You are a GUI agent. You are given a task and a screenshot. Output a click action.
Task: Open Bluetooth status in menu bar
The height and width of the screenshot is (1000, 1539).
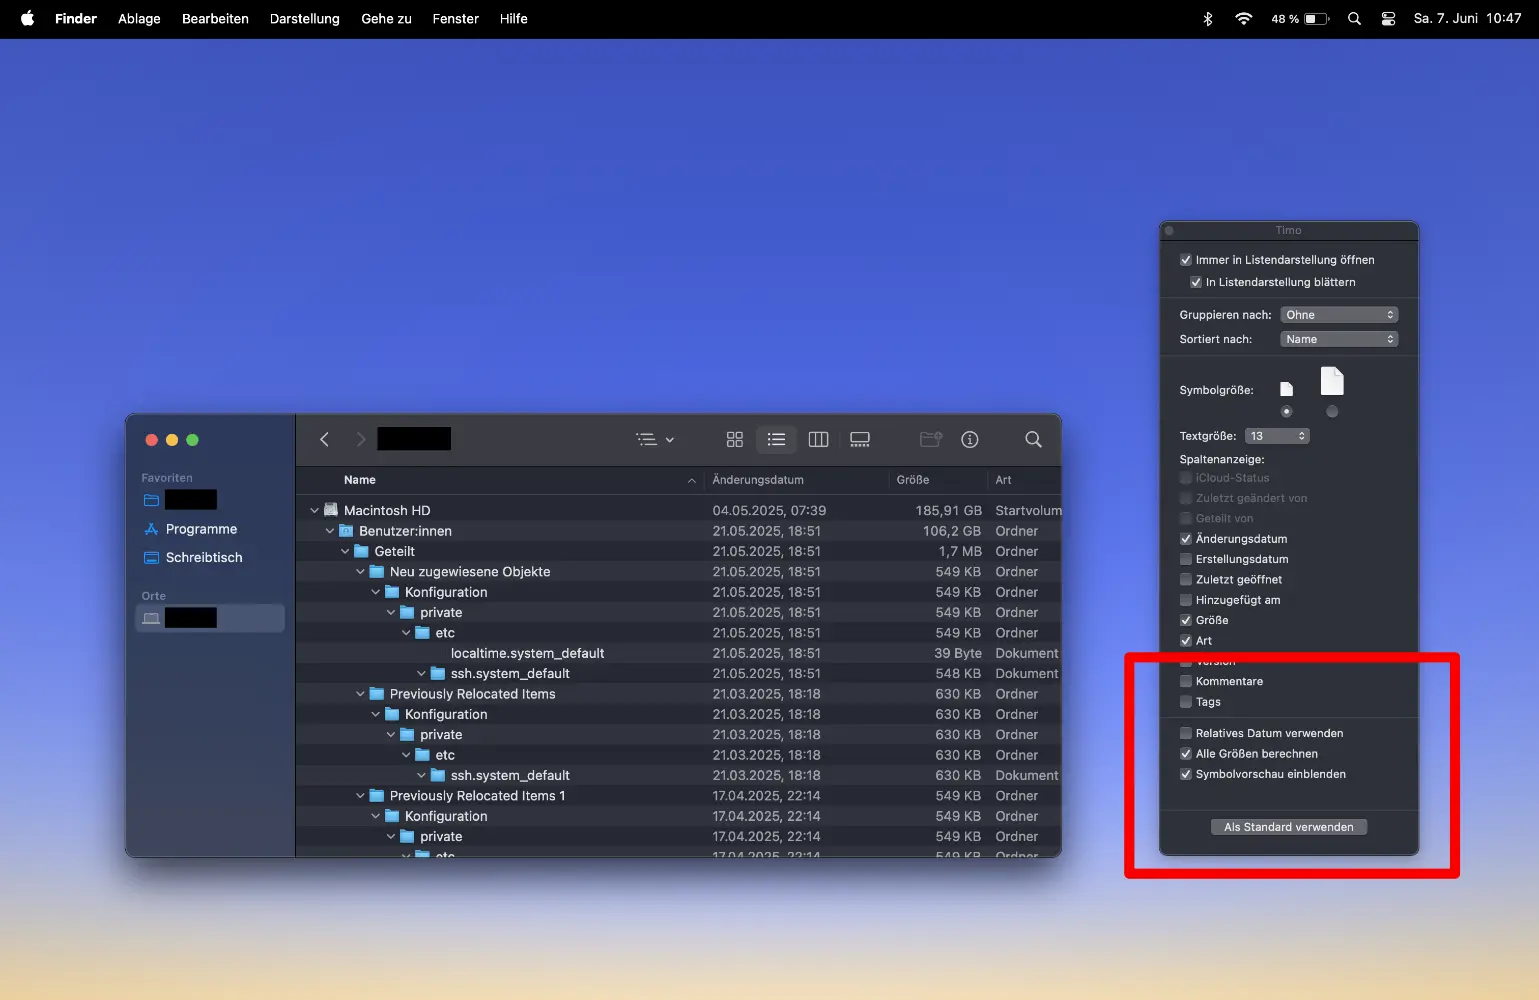pyautogui.click(x=1208, y=18)
